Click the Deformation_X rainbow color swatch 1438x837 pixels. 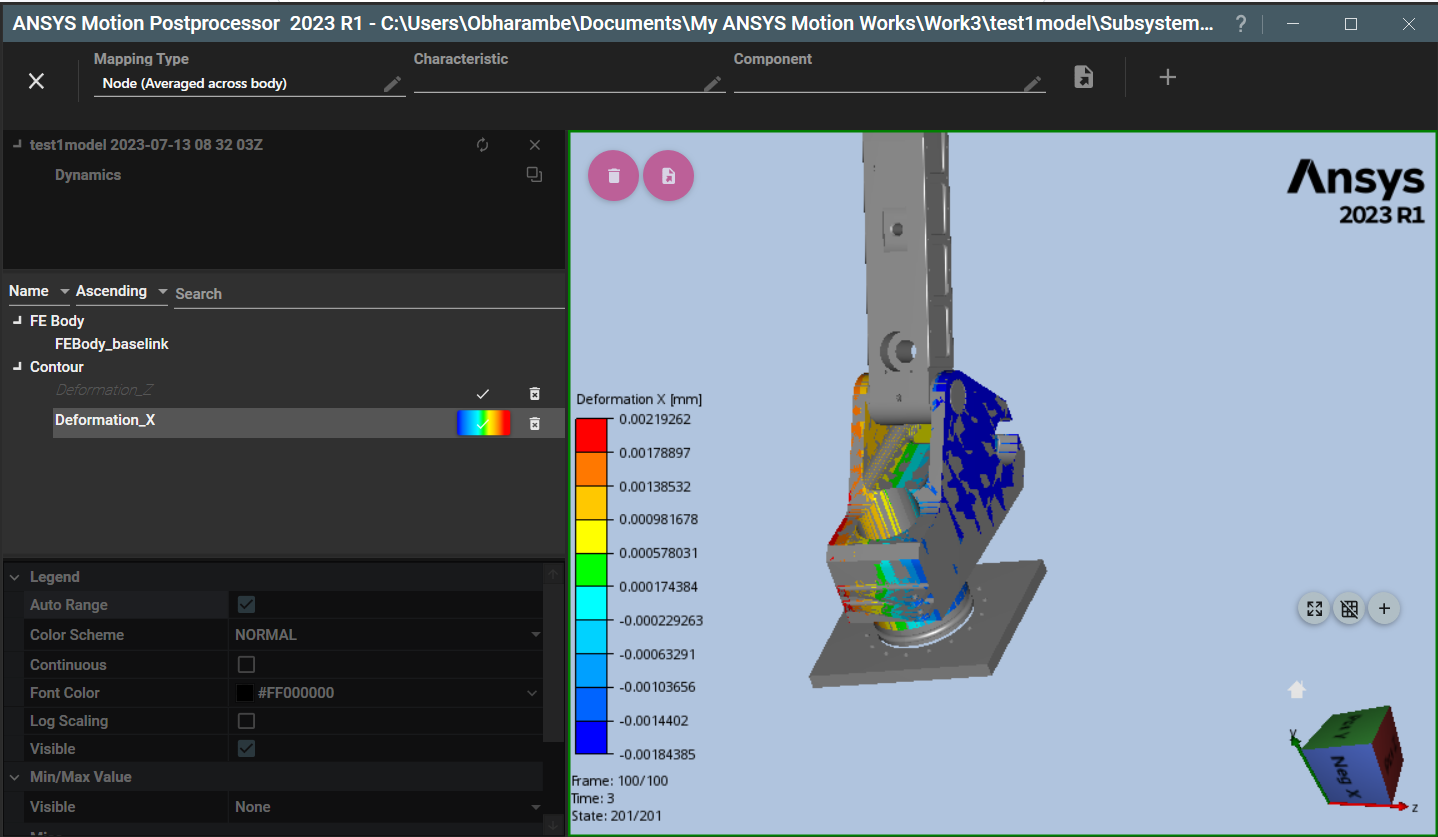coord(483,423)
